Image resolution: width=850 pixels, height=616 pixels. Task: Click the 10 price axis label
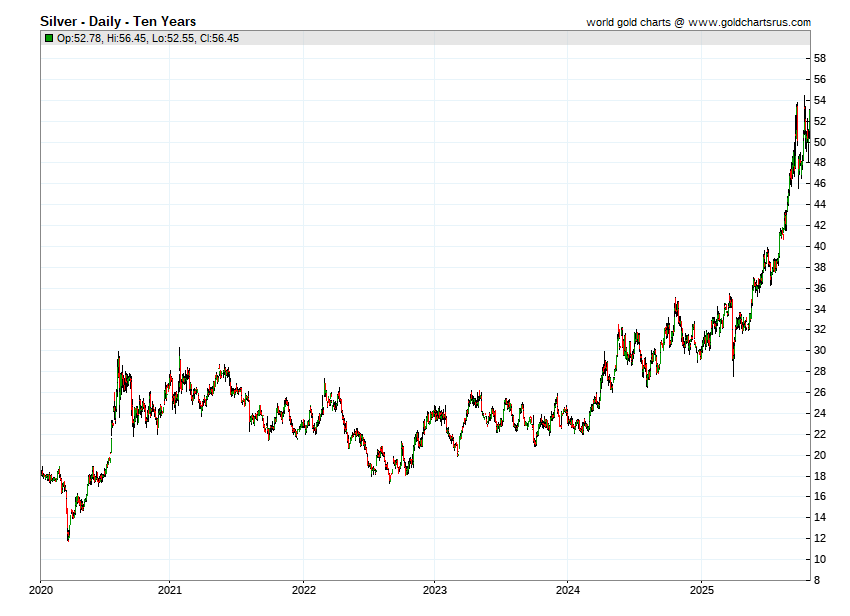coord(820,559)
